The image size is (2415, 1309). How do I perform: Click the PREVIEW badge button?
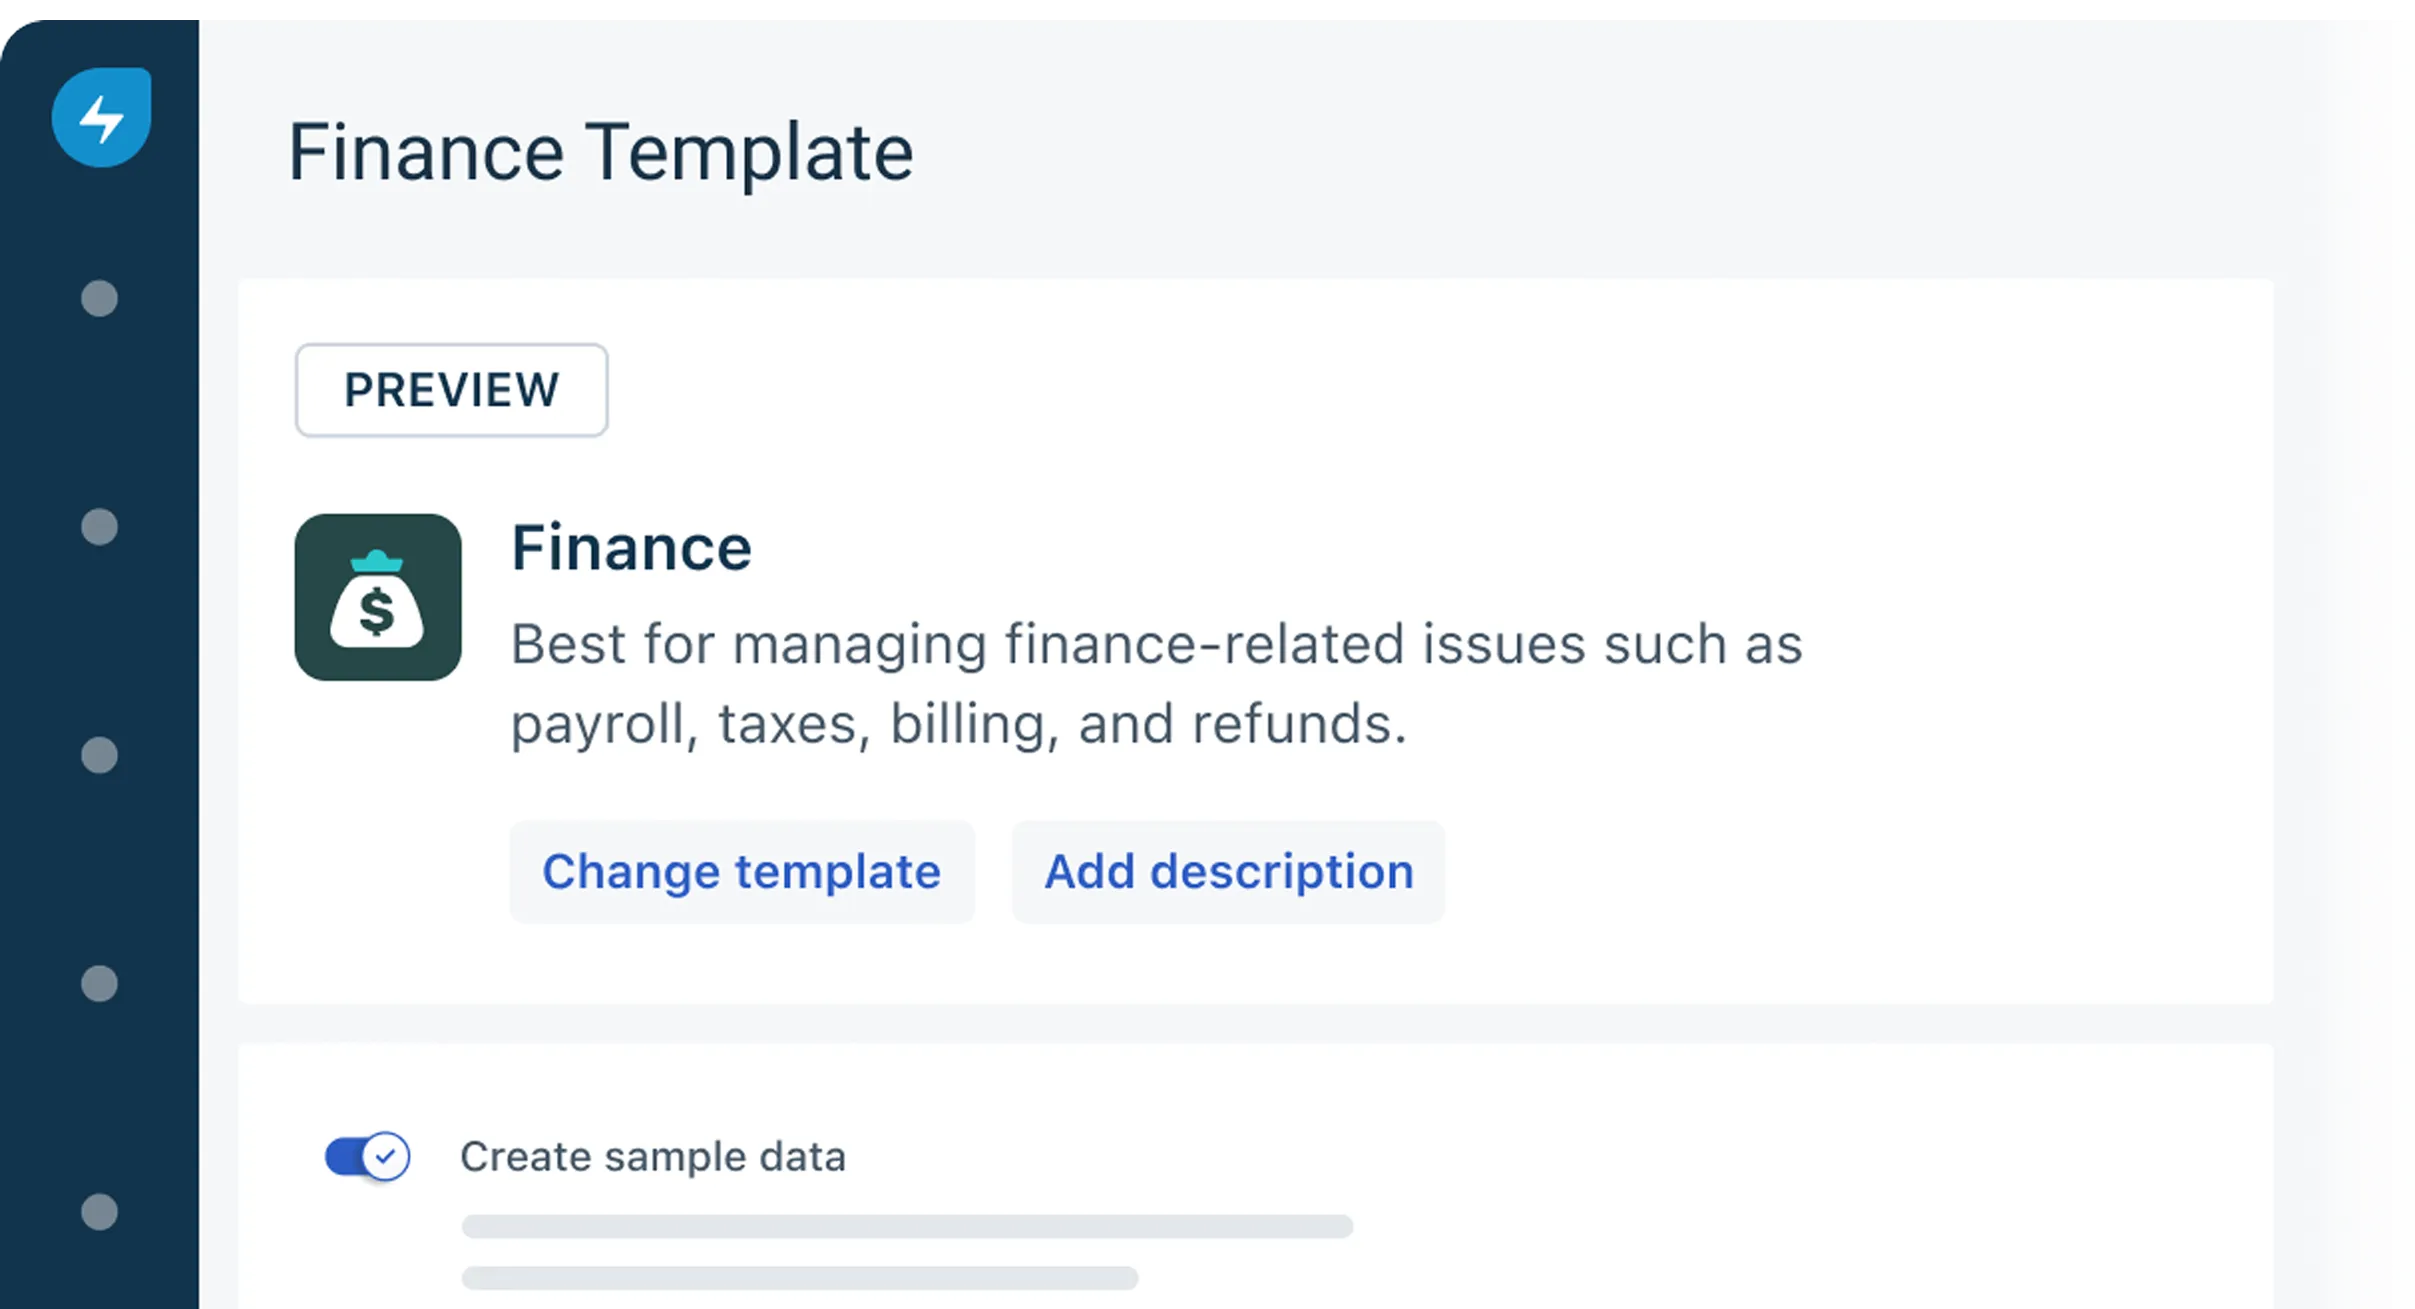tap(451, 390)
